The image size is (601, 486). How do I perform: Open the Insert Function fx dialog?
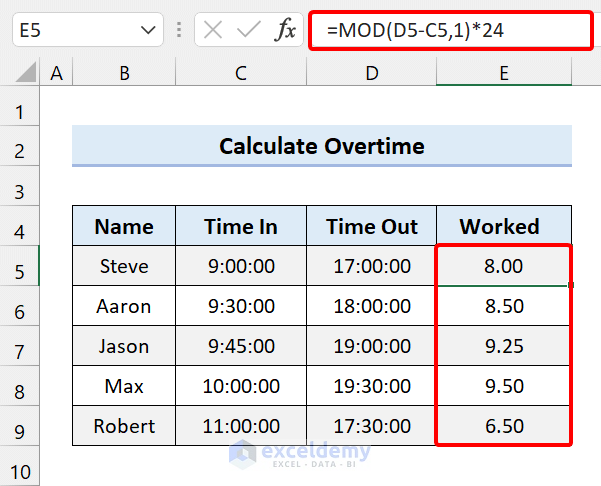click(x=286, y=30)
